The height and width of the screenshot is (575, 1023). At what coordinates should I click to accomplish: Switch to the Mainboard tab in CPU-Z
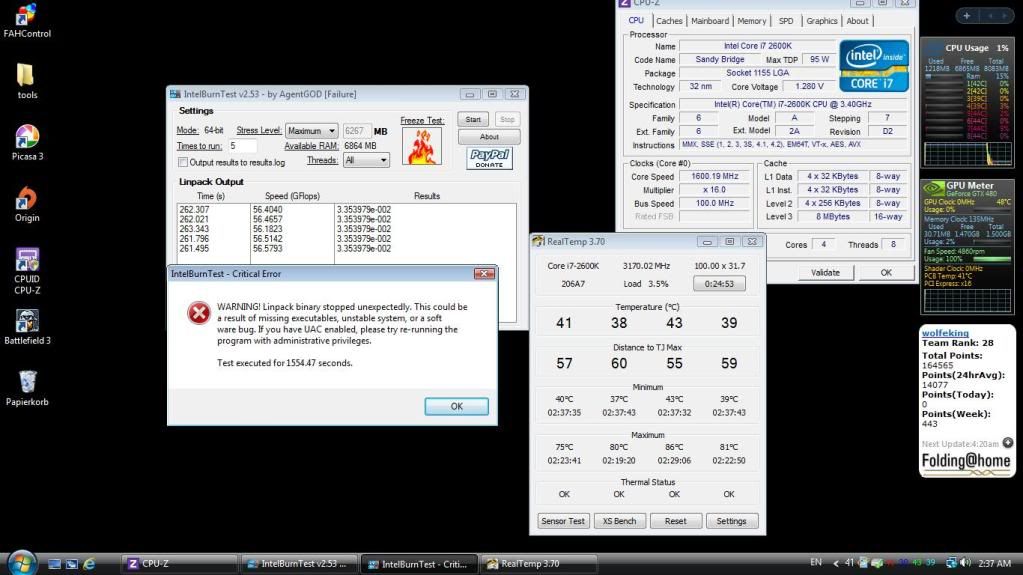pyautogui.click(x=710, y=21)
